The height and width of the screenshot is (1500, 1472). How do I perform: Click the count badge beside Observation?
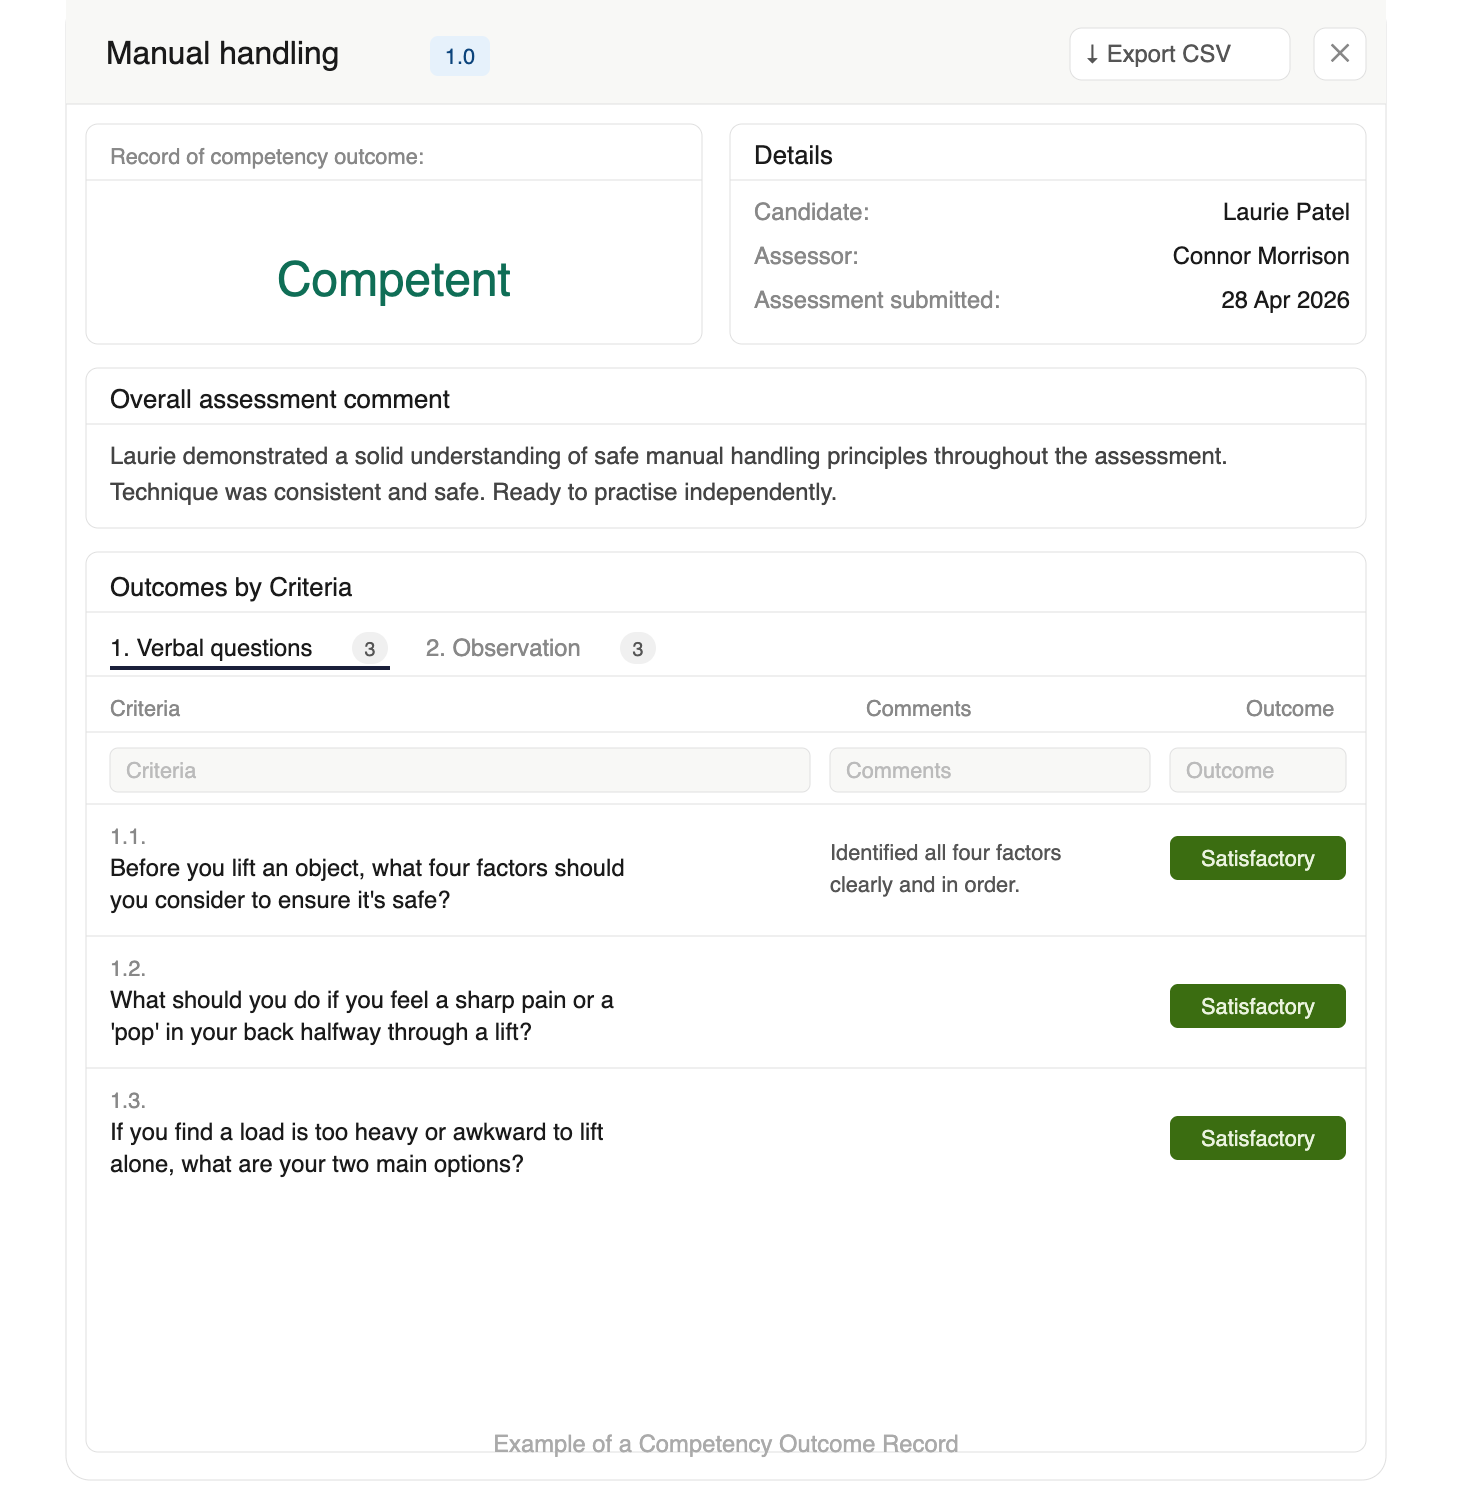click(x=638, y=649)
